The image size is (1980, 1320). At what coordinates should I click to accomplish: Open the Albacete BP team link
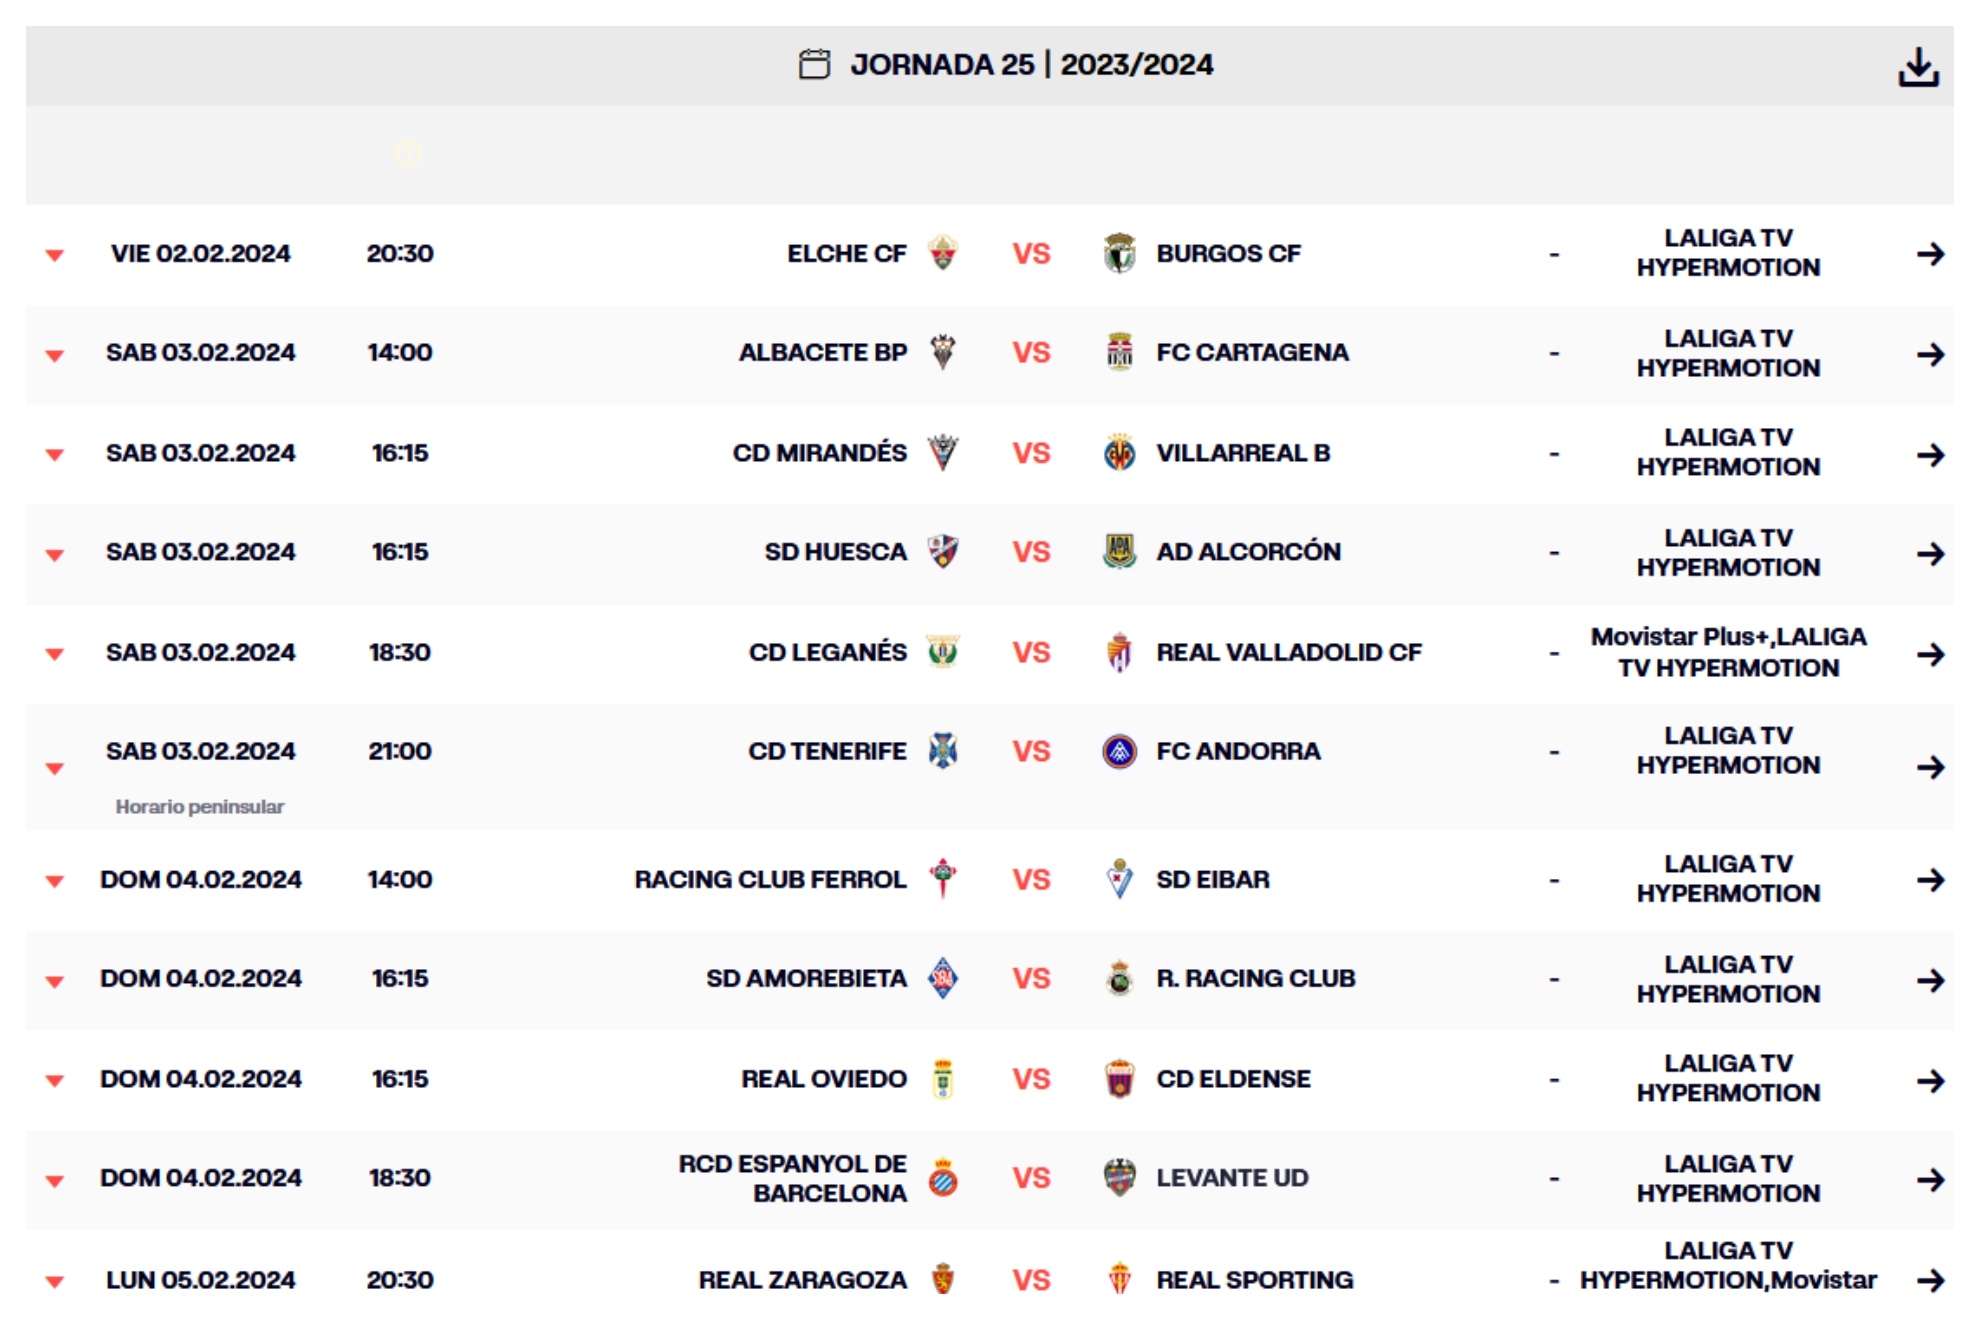click(822, 353)
